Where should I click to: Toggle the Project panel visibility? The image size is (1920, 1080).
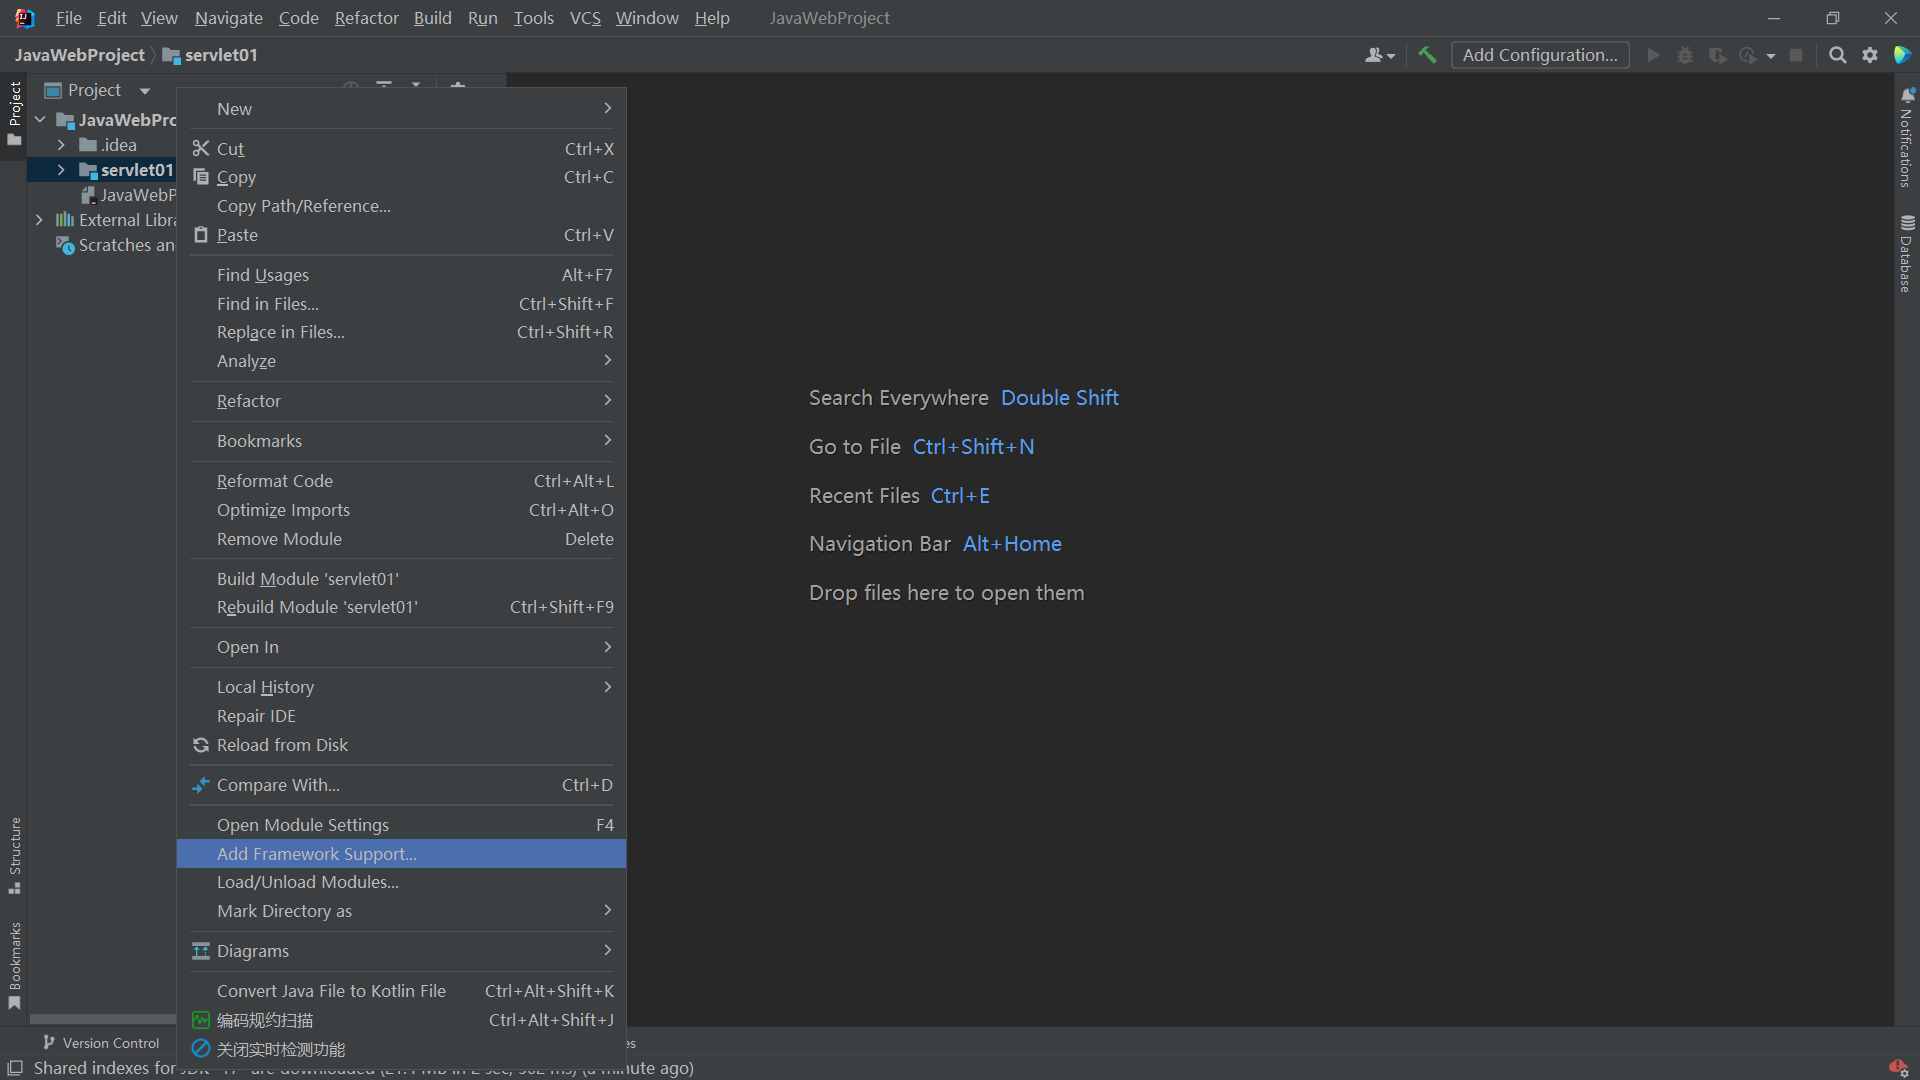(x=16, y=120)
